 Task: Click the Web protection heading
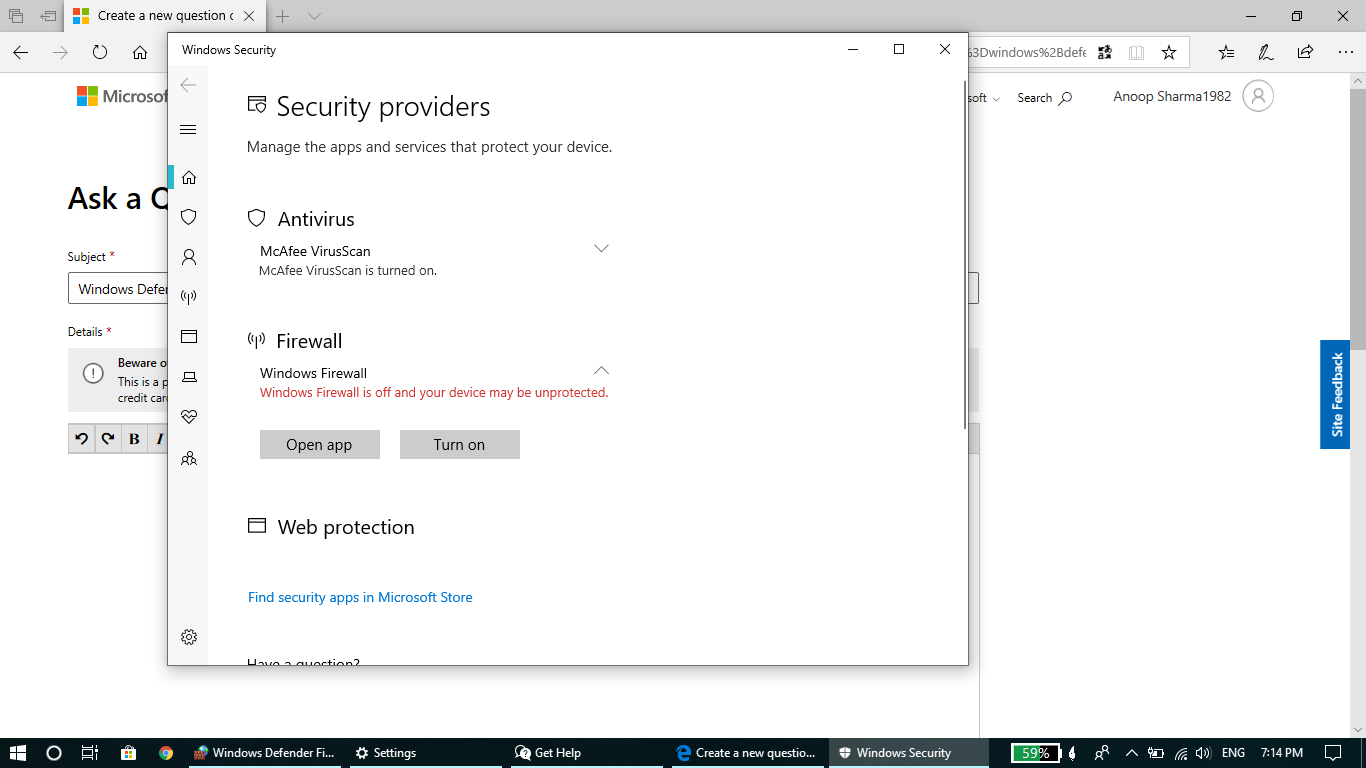345,527
